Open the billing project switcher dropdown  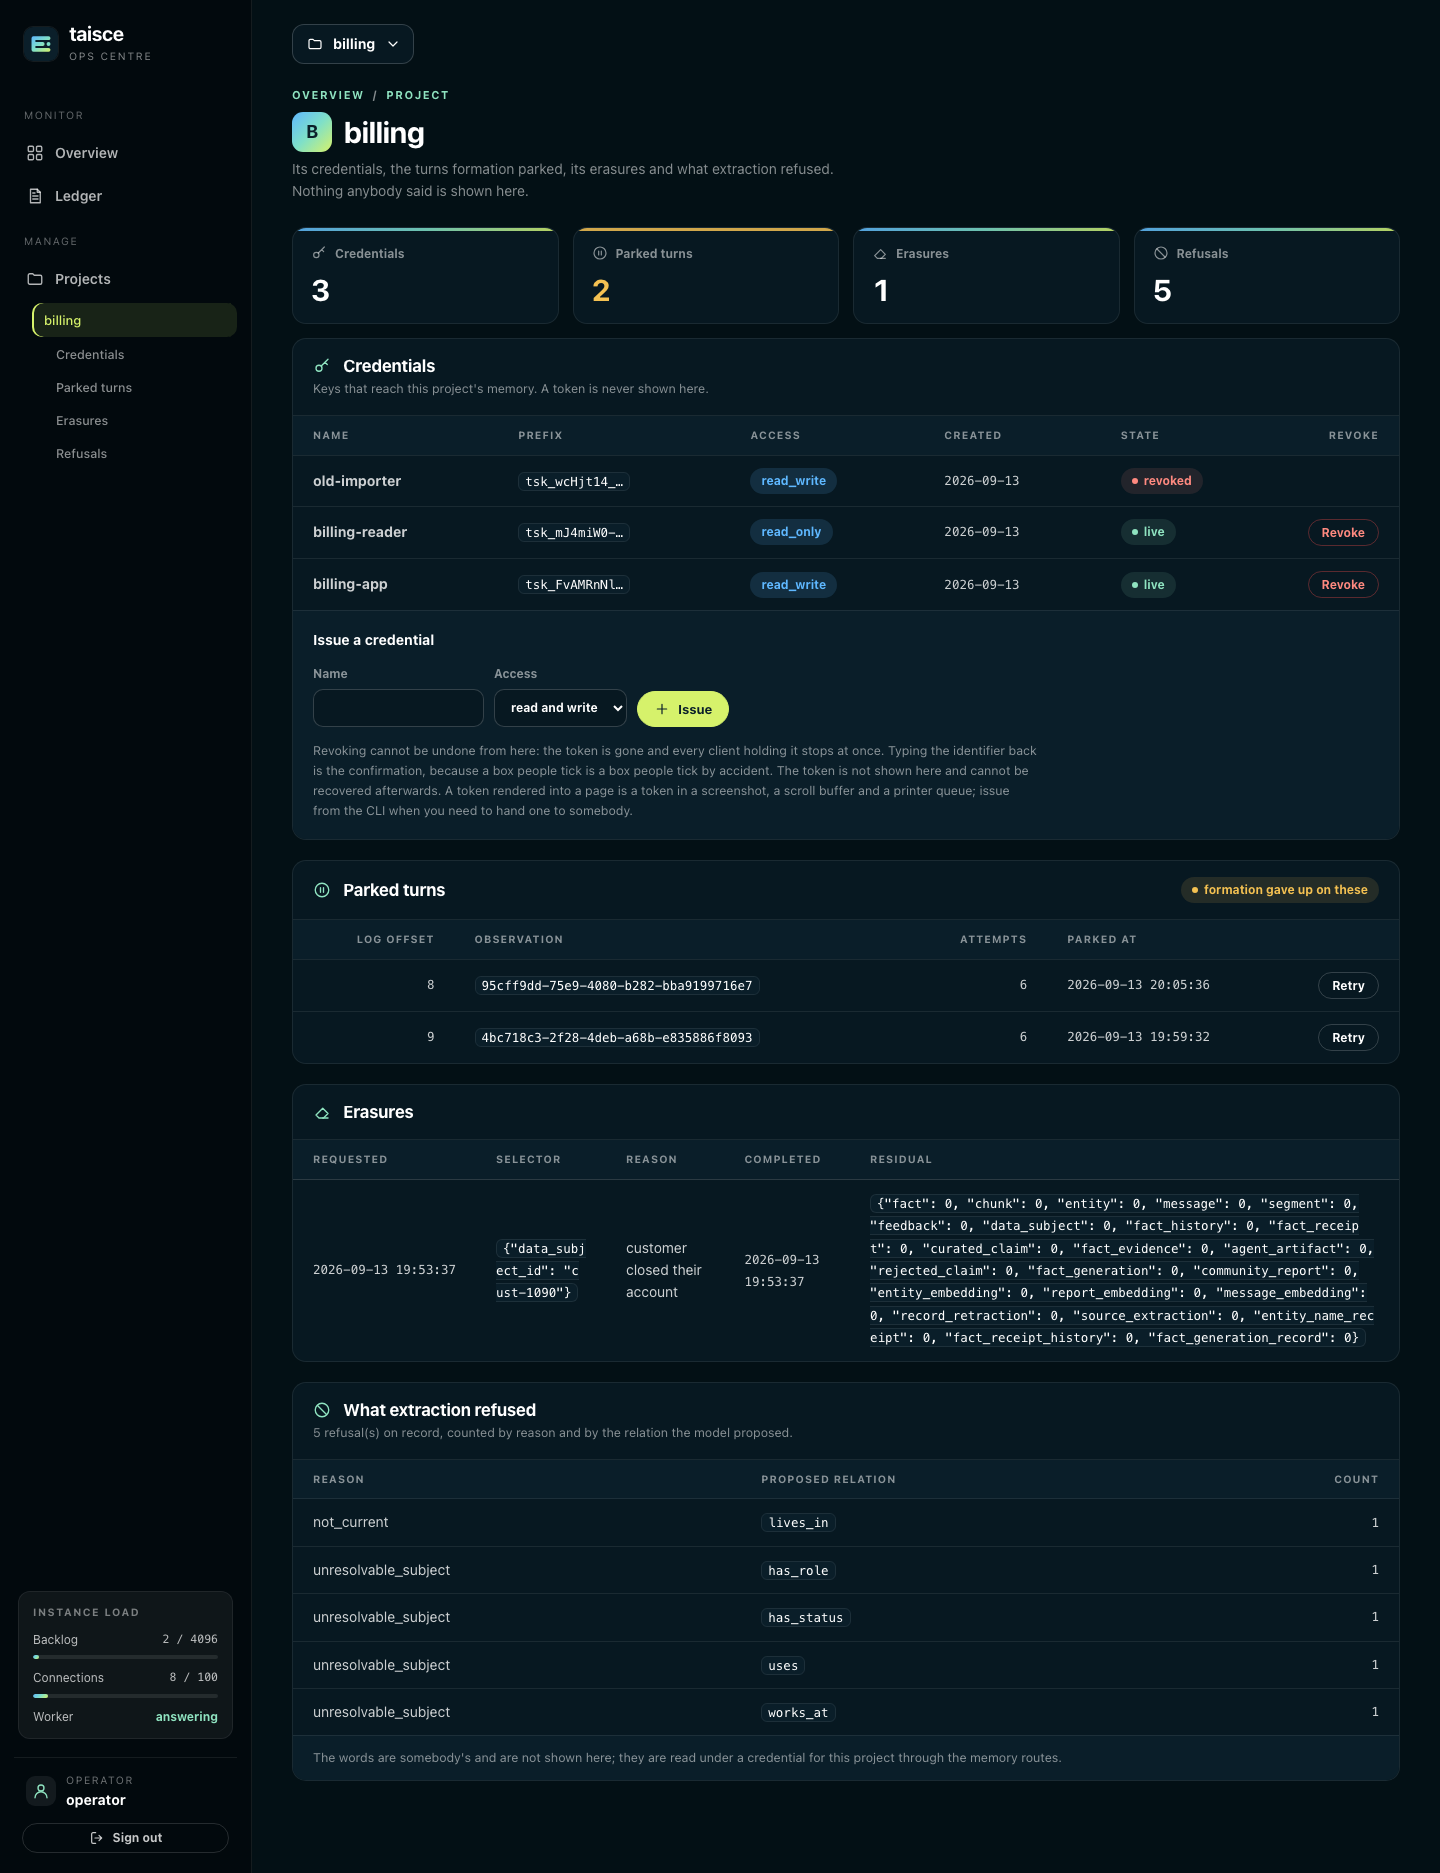tap(353, 44)
